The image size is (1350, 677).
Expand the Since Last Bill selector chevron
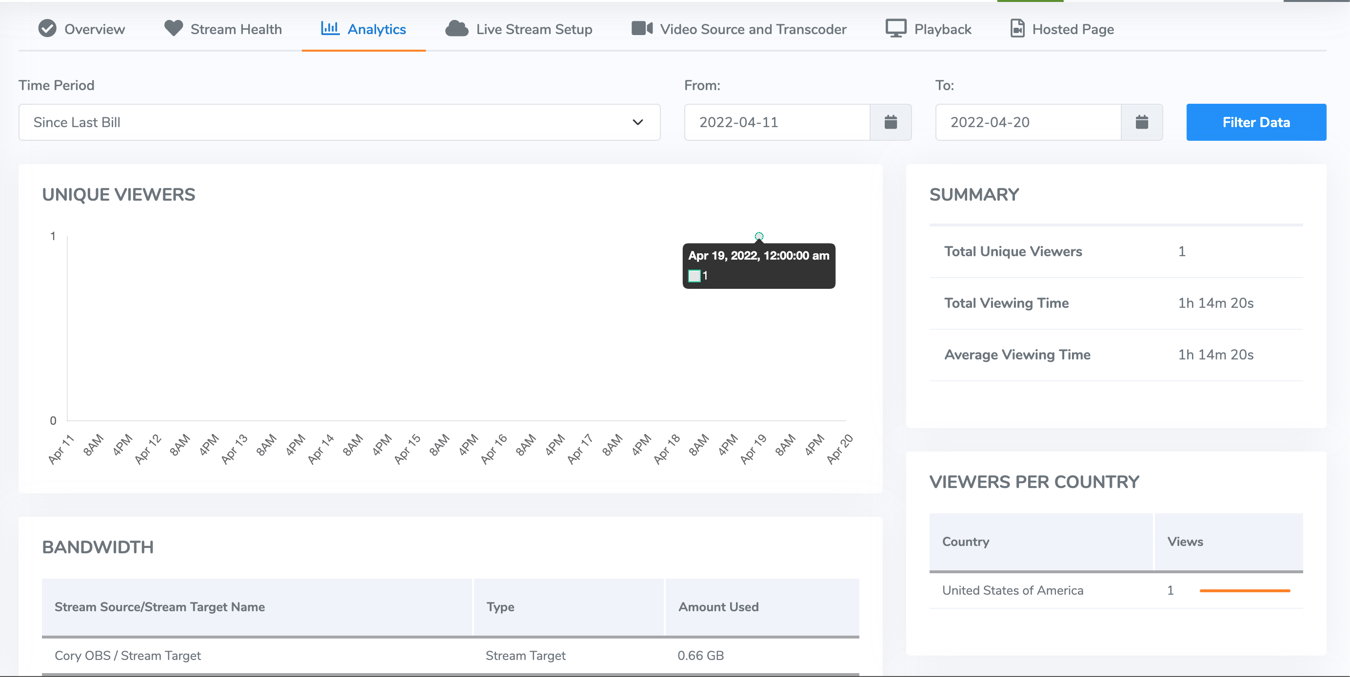[638, 122]
